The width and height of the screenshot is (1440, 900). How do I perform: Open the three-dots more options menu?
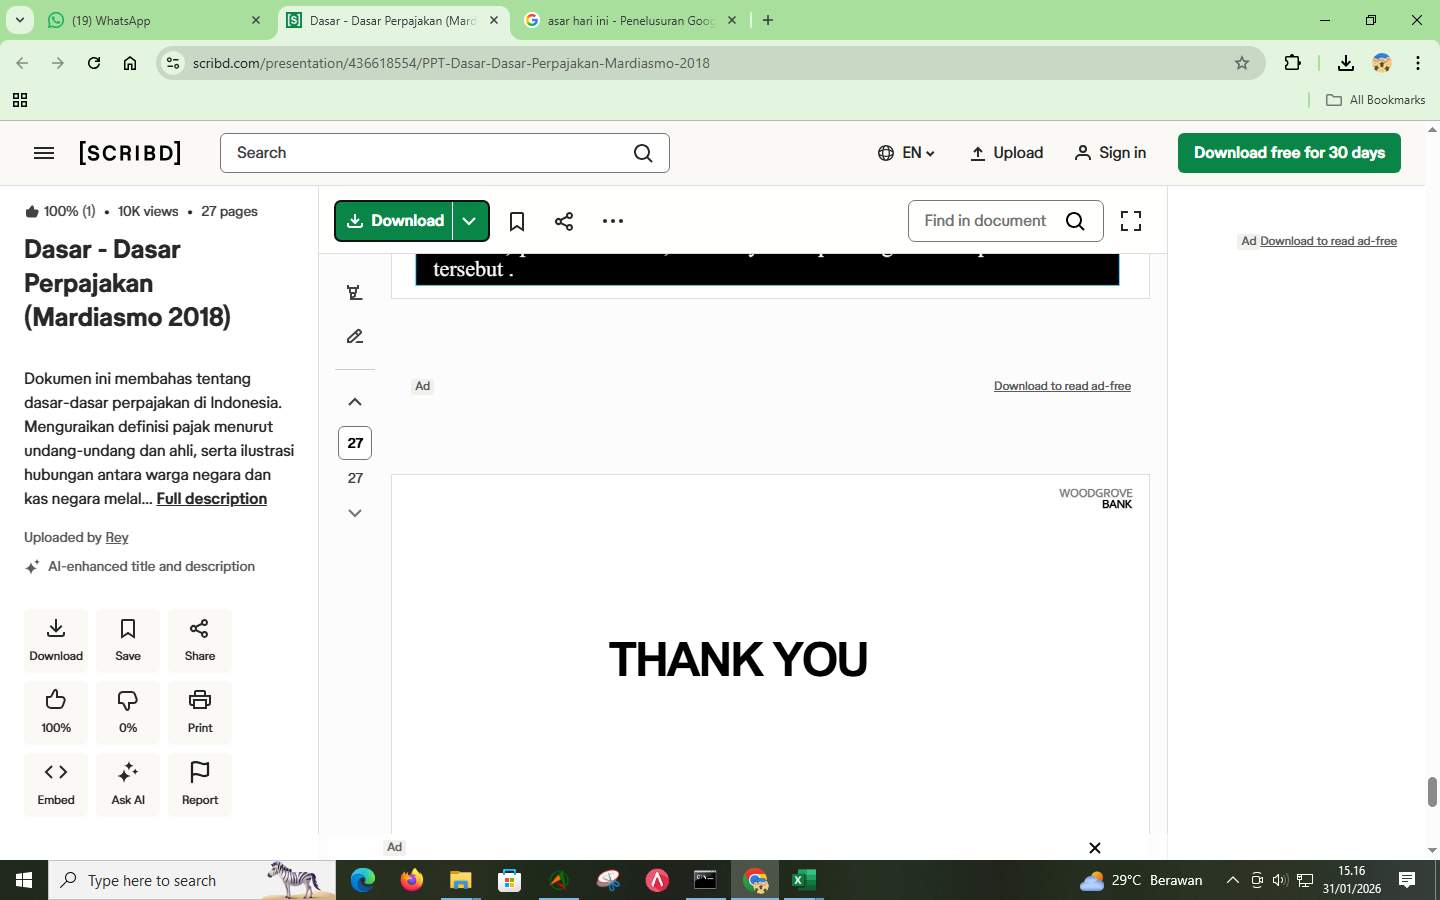point(613,221)
